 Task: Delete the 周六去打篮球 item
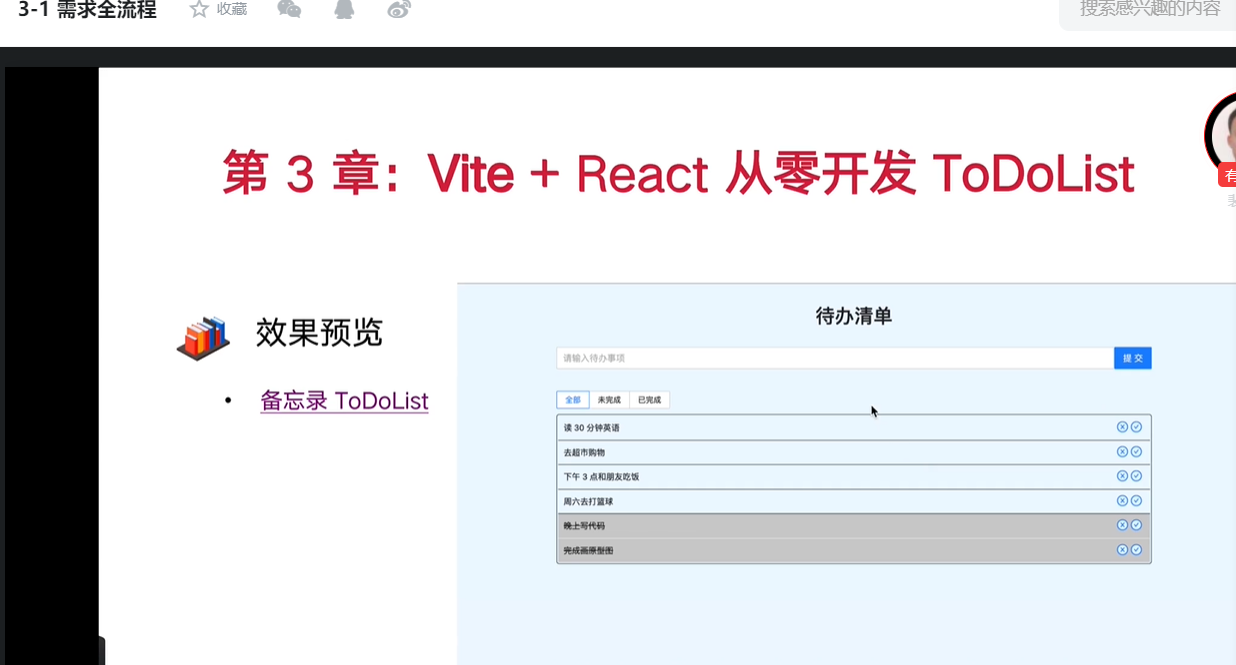(x=1122, y=501)
